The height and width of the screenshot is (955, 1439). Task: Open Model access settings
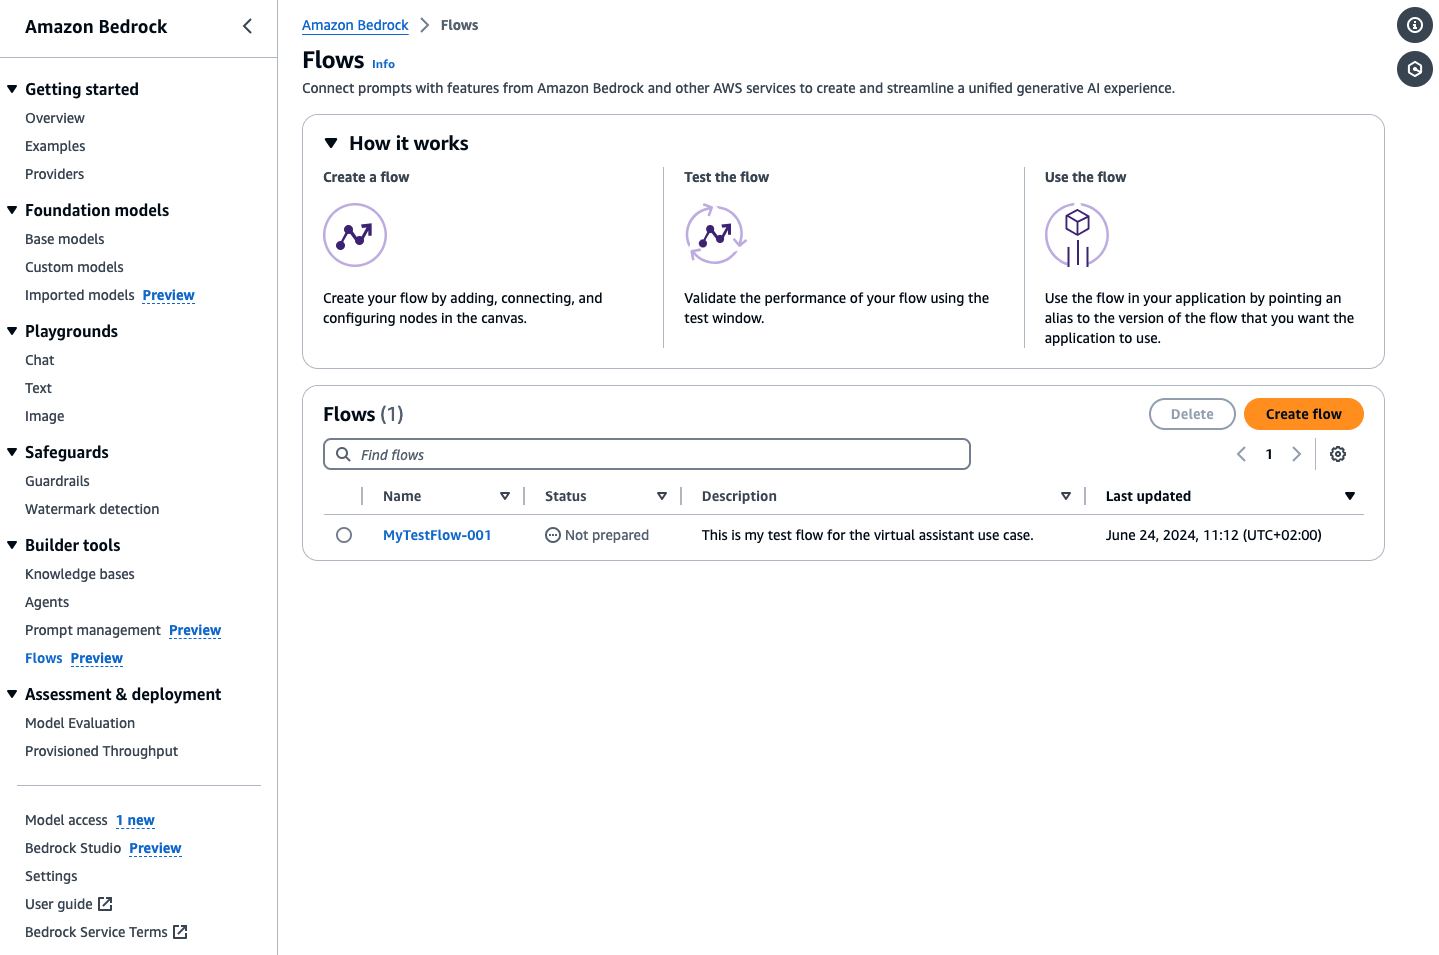coord(66,820)
